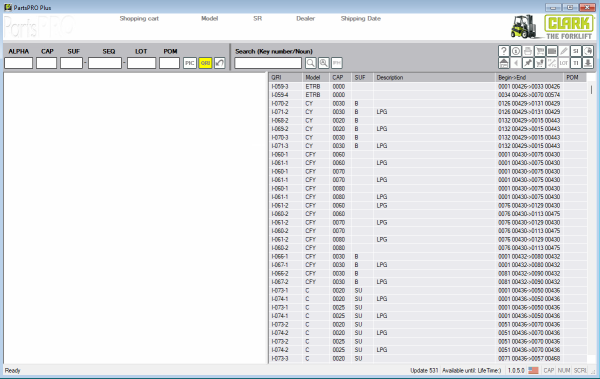Click the back arrow triangle icon
The height and width of the screenshot is (379, 600).
(516, 63)
